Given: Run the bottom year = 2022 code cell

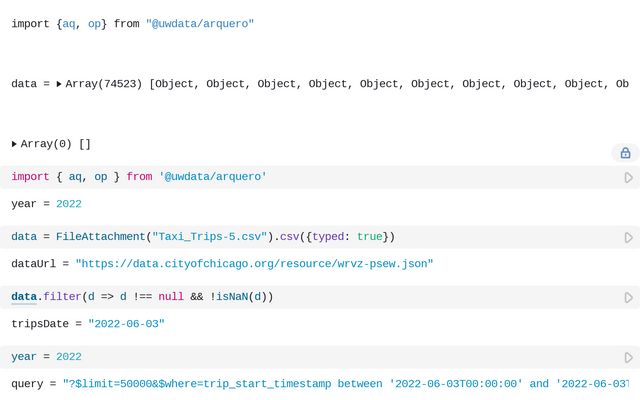Looking at the screenshot, I should [x=628, y=357].
